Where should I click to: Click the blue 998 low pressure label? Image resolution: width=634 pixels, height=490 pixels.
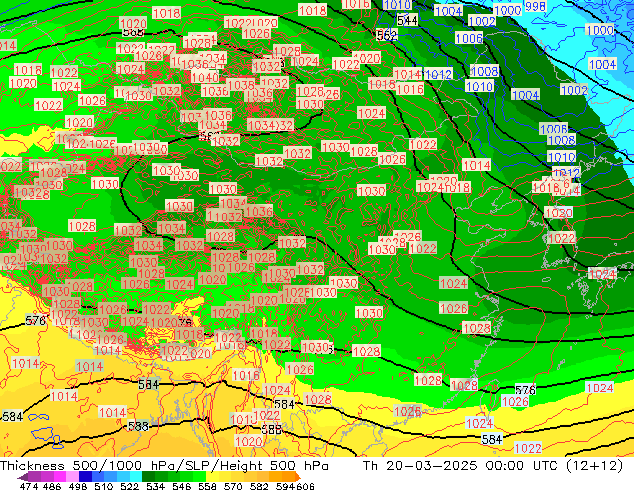535,6
